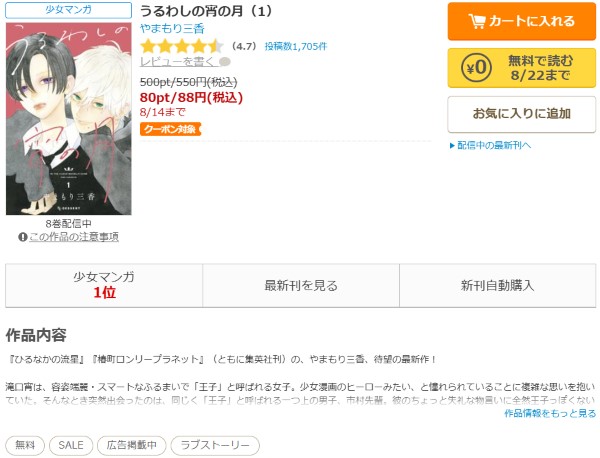Viewport: 600px width, 458px height.
Task: Select the SALE tag chip
Action: click(71, 445)
